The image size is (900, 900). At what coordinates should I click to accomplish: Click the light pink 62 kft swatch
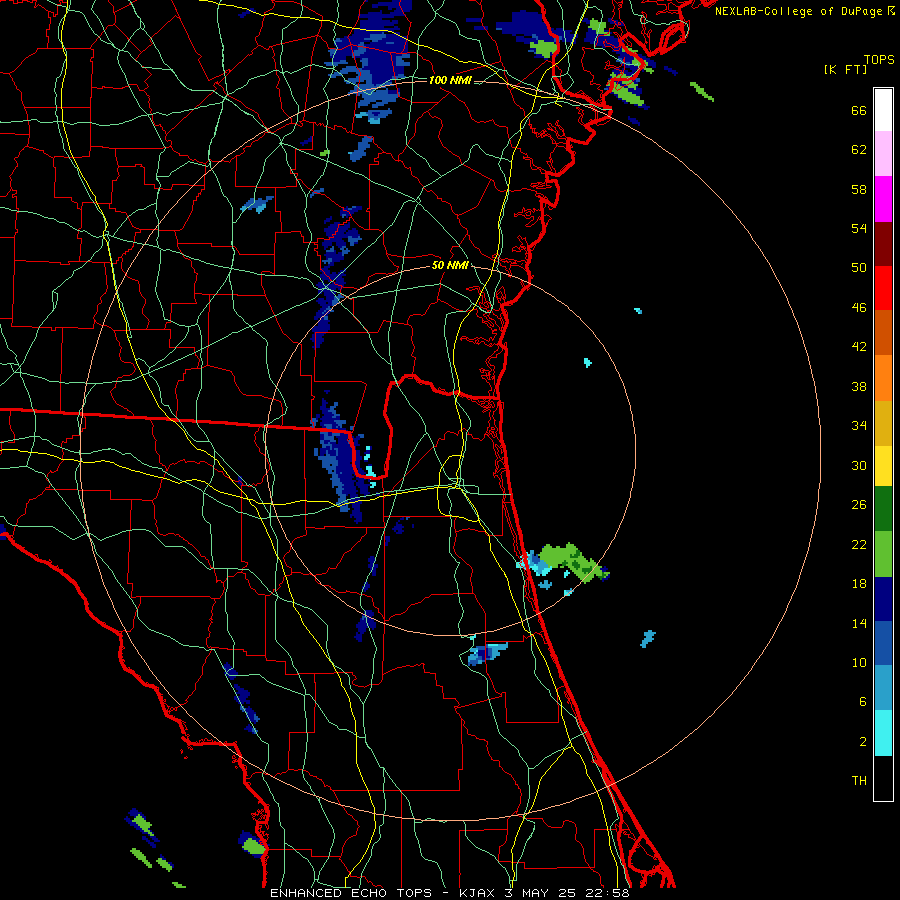[883, 154]
